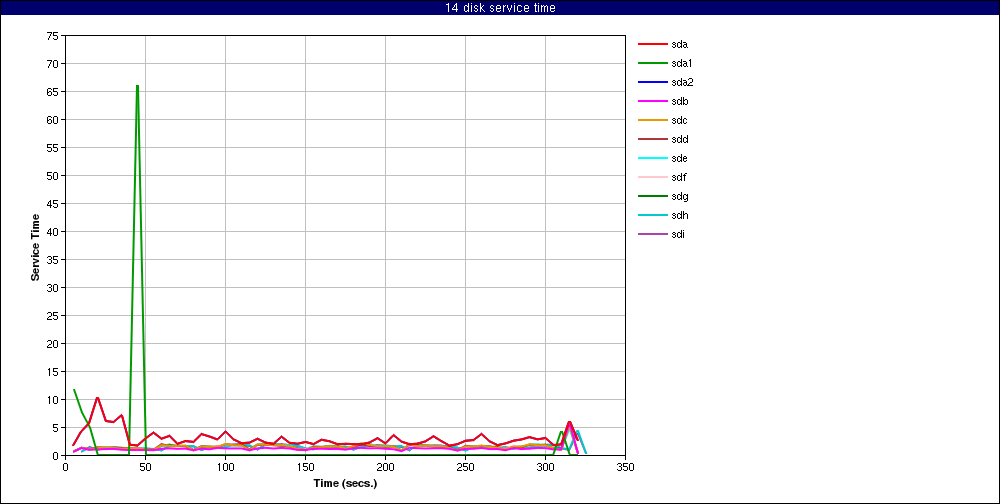1000x504 pixels.
Task: Click the '14 disk service time' chart title
Action: pyautogui.click(x=500, y=8)
